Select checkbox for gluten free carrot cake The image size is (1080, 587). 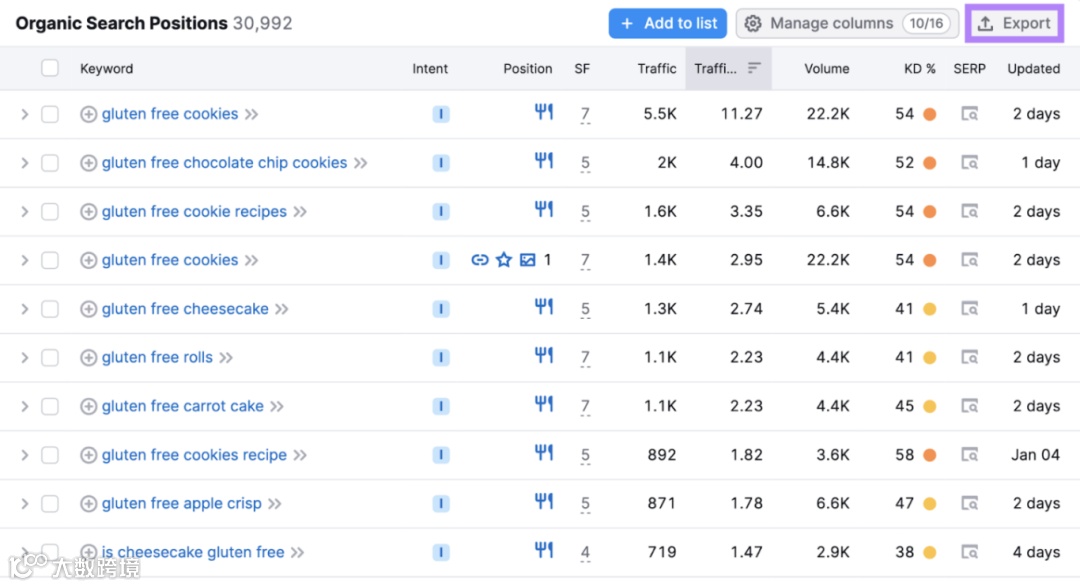point(50,406)
